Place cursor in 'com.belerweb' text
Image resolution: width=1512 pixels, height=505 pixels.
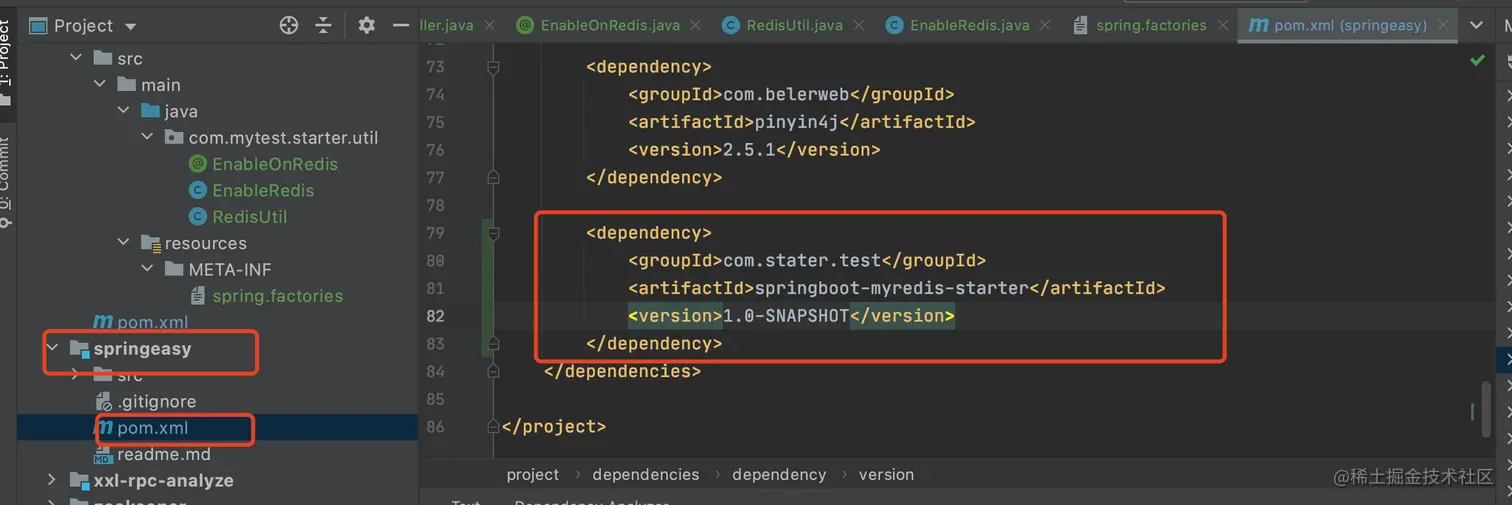(x=785, y=95)
